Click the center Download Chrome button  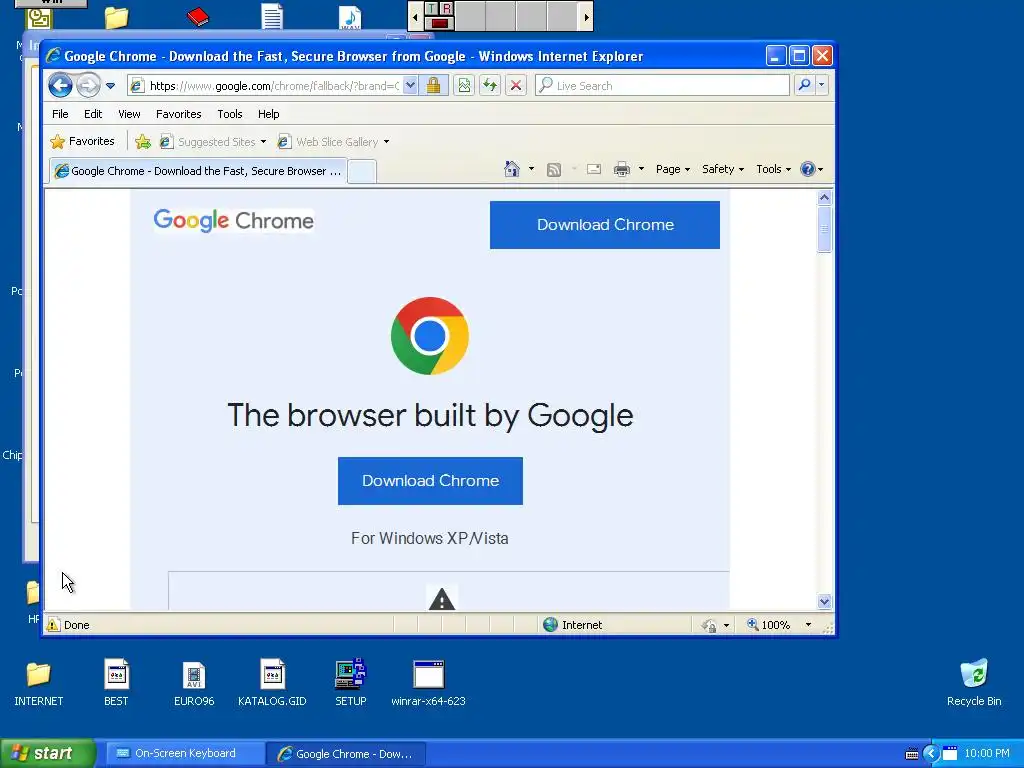430,481
